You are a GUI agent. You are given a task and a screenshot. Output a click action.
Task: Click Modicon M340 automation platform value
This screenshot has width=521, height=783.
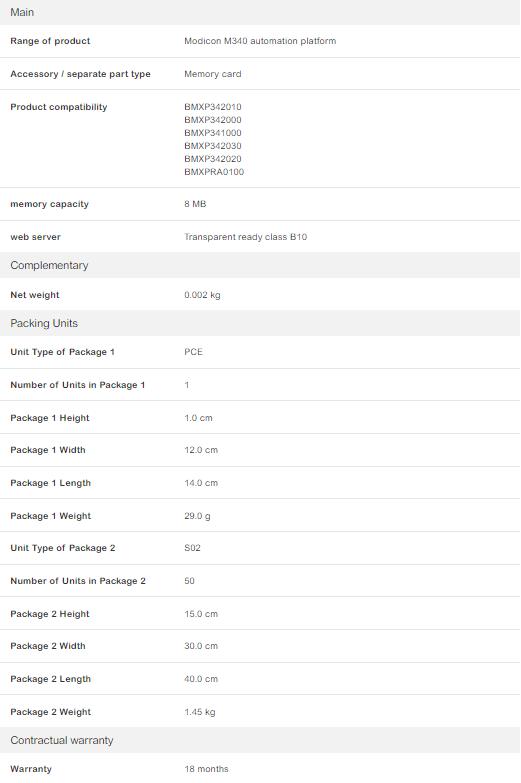point(260,41)
